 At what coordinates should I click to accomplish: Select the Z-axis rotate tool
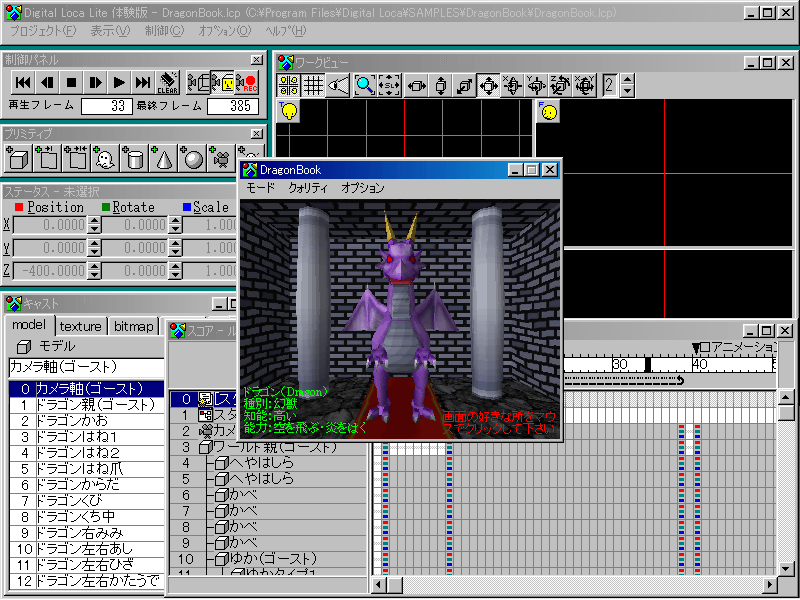click(560, 85)
